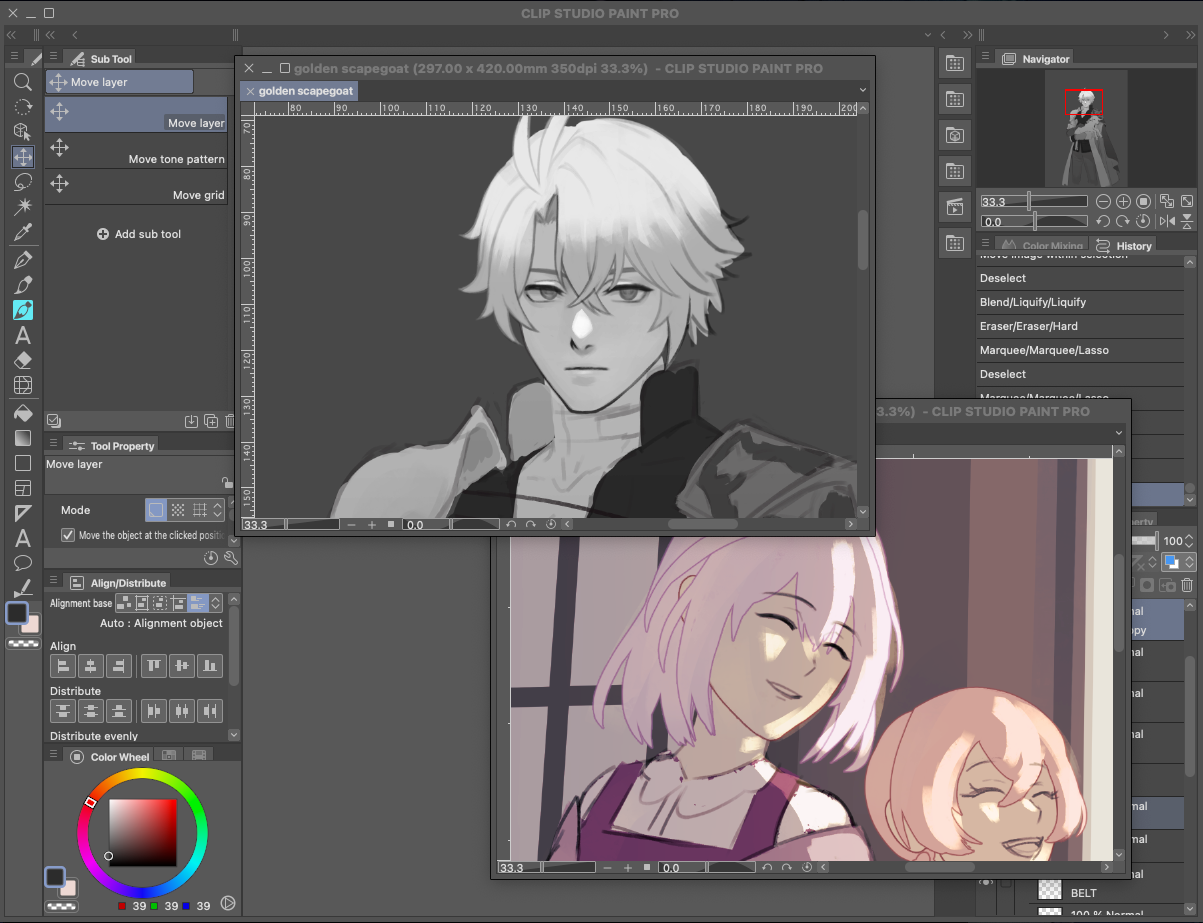
Task: Expand Mode options stepper in Tool Property
Action: click(x=216, y=510)
